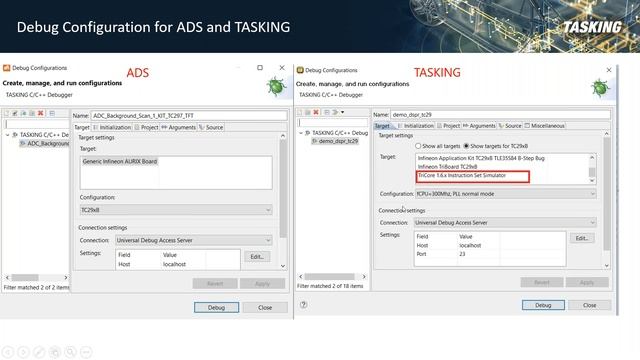This screenshot has width=640, height=360.
Task: Click Edit... button in TASKING dialog
Action: [582, 238]
